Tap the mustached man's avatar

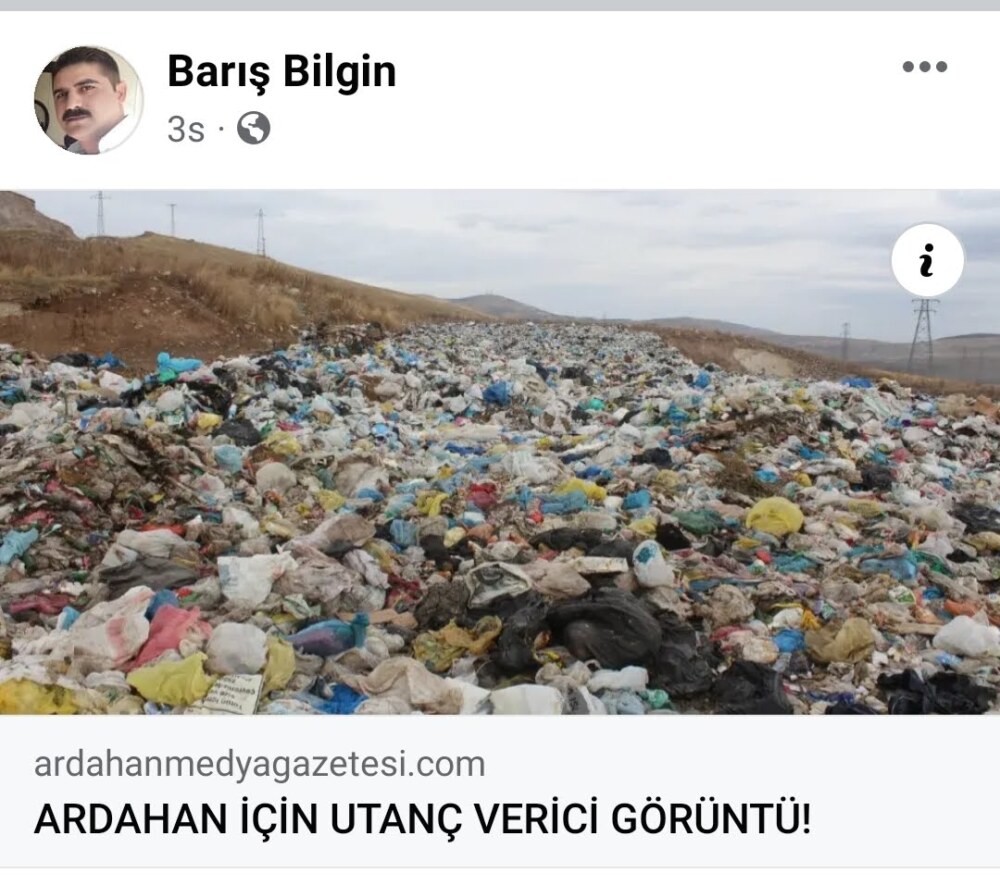pyautogui.click(x=89, y=100)
